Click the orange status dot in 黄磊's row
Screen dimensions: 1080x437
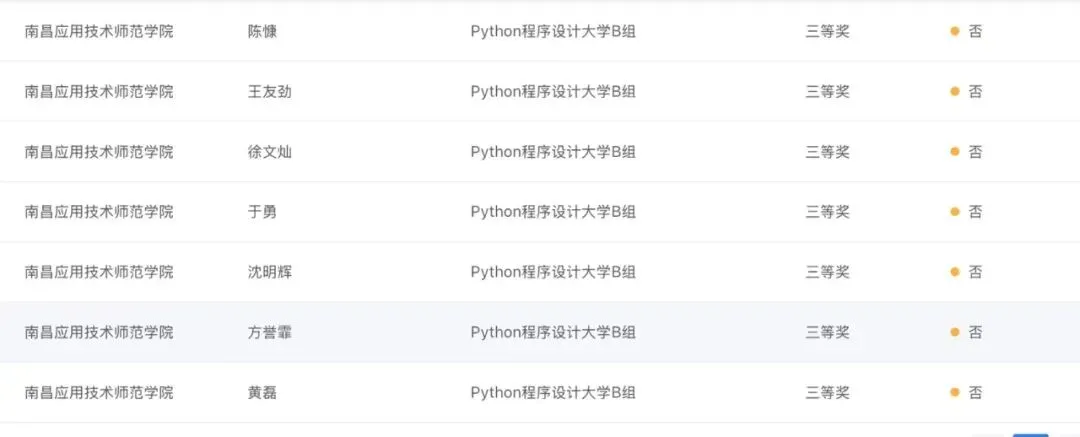pyautogui.click(x=955, y=393)
